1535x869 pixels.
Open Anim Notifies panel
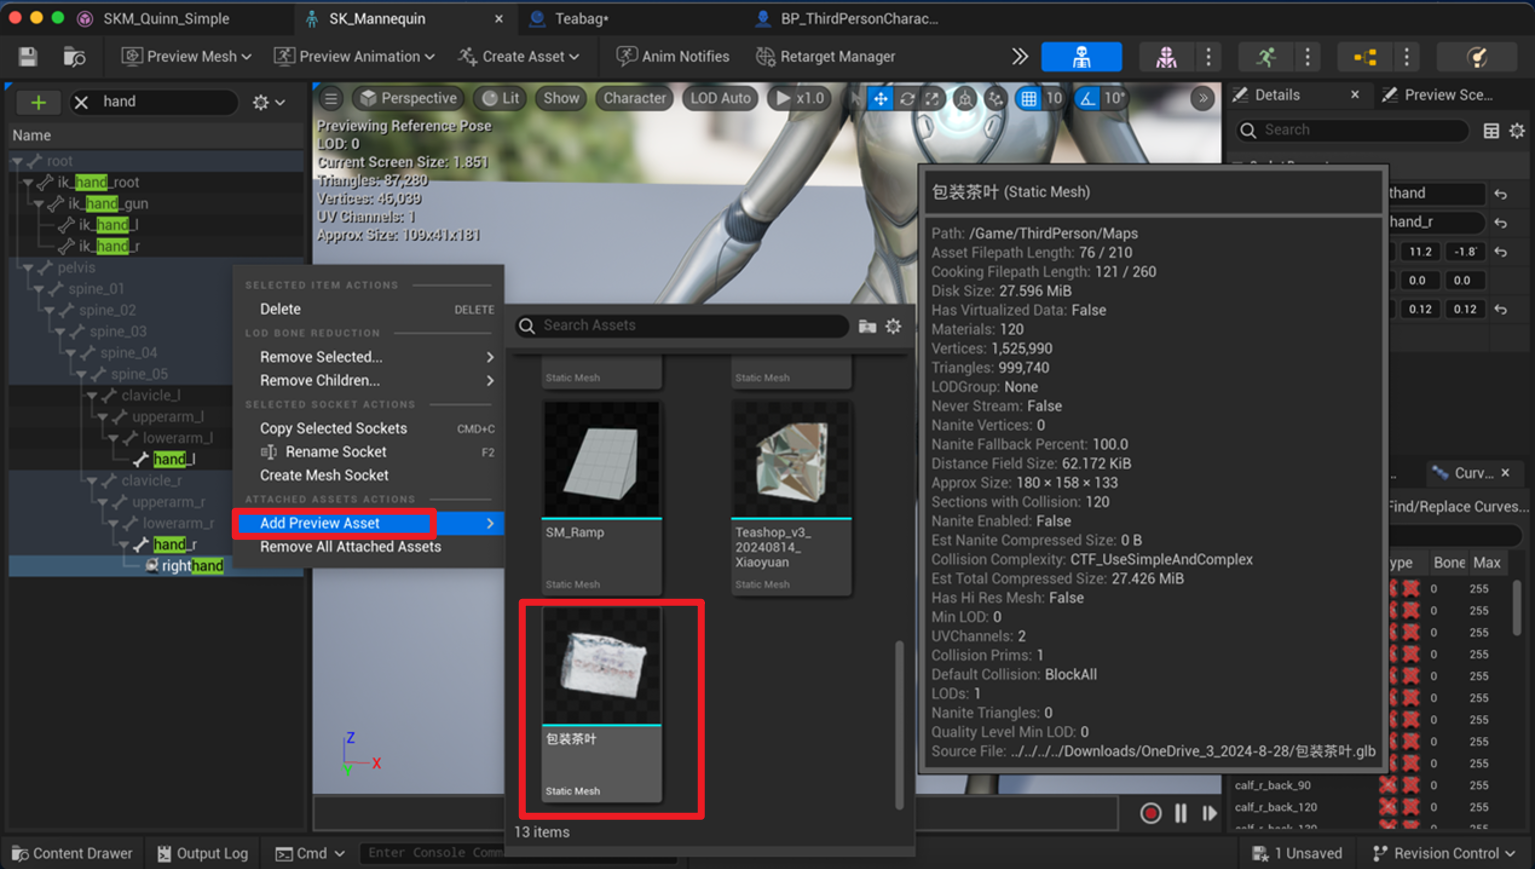[673, 56]
